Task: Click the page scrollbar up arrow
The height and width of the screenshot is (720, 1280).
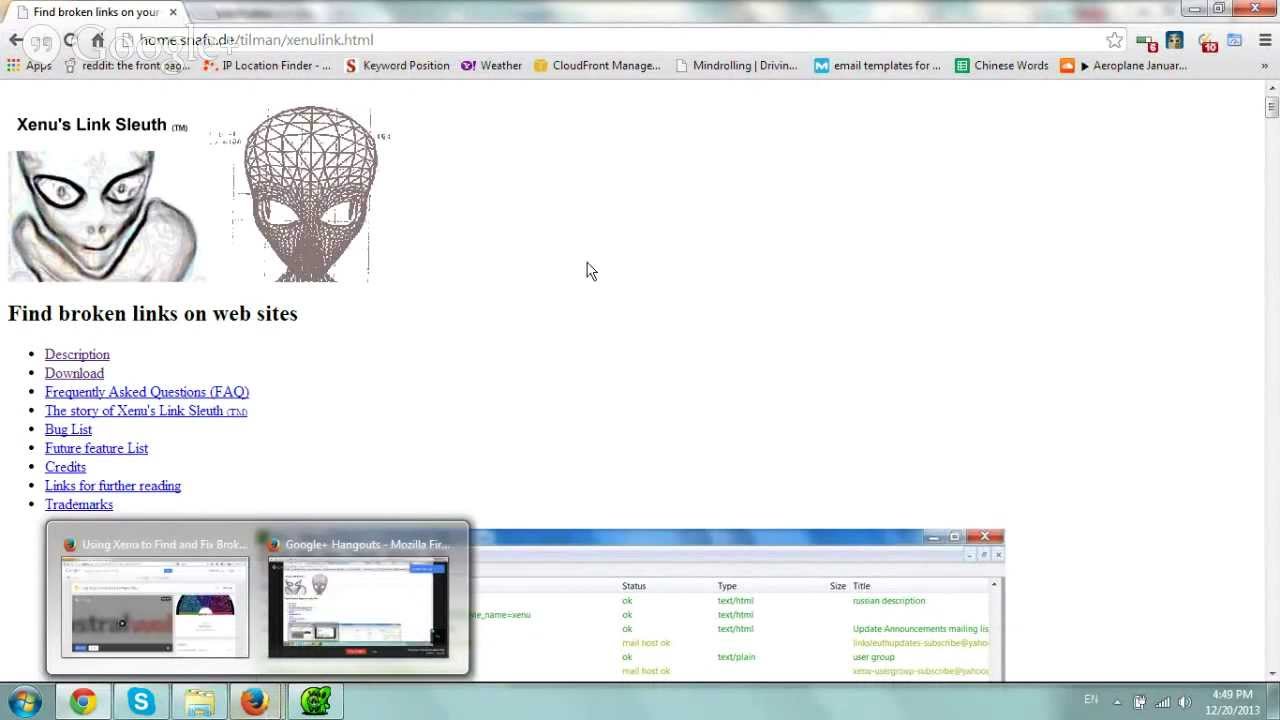Action: [1272, 88]
